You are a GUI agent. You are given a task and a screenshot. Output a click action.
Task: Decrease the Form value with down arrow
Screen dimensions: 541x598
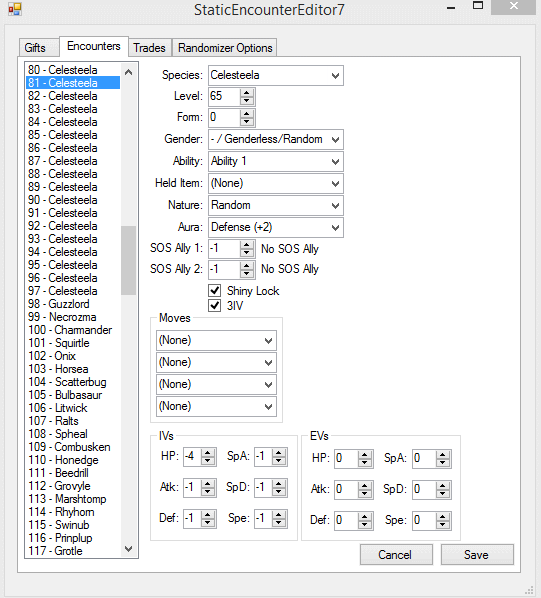[x=247, y=122]
